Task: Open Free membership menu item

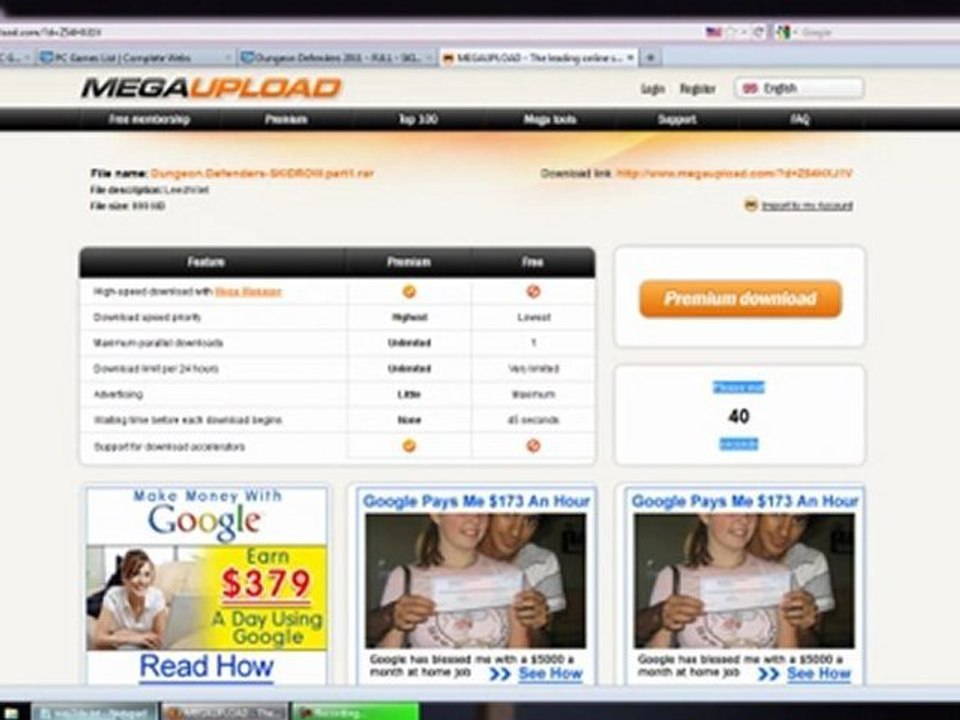Action: [149, 119]
